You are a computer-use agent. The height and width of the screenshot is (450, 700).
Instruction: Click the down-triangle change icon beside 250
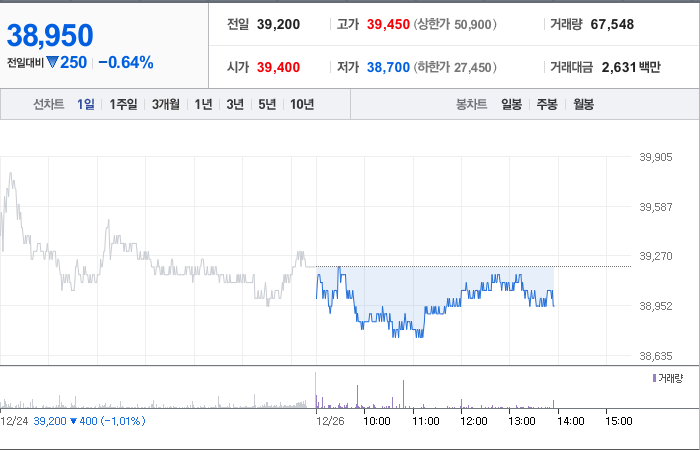tap(52, 62)
